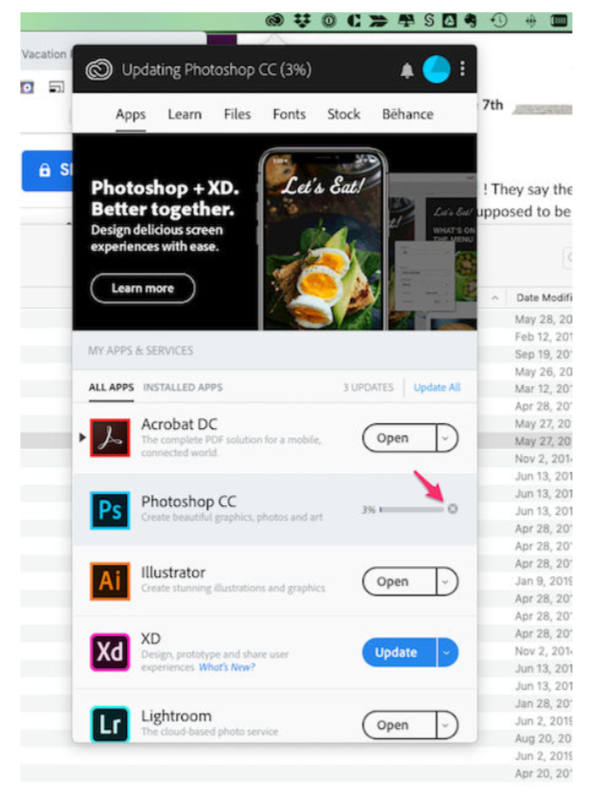590x796 pixels.
Task: Click the XD app icon
Action: click(x=110, y=652)
